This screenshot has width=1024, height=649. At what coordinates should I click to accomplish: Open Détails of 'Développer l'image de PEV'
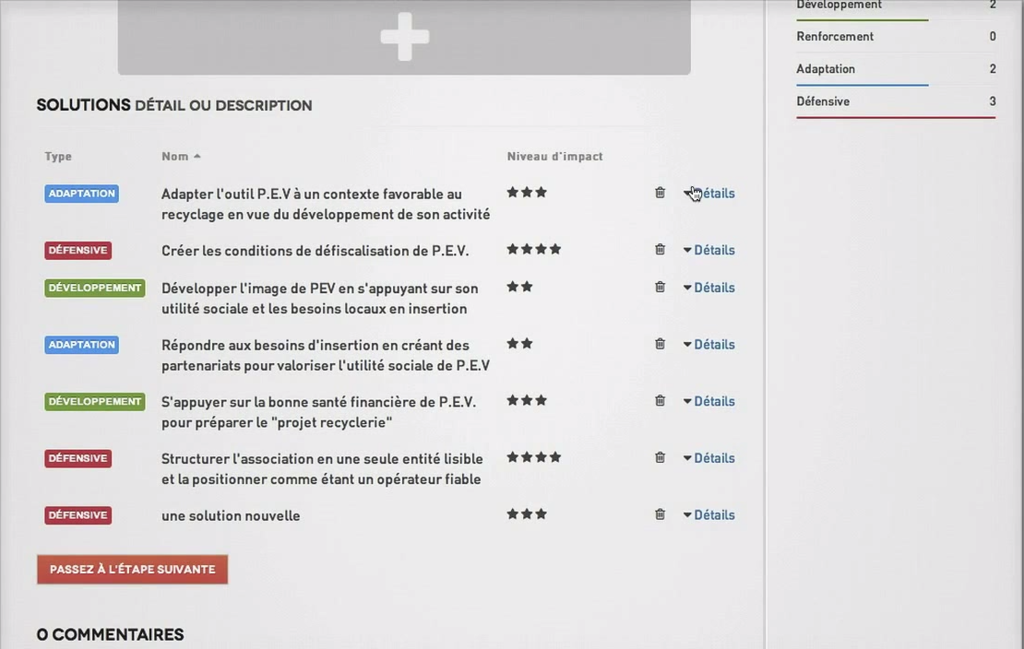[x=709, y=287]
